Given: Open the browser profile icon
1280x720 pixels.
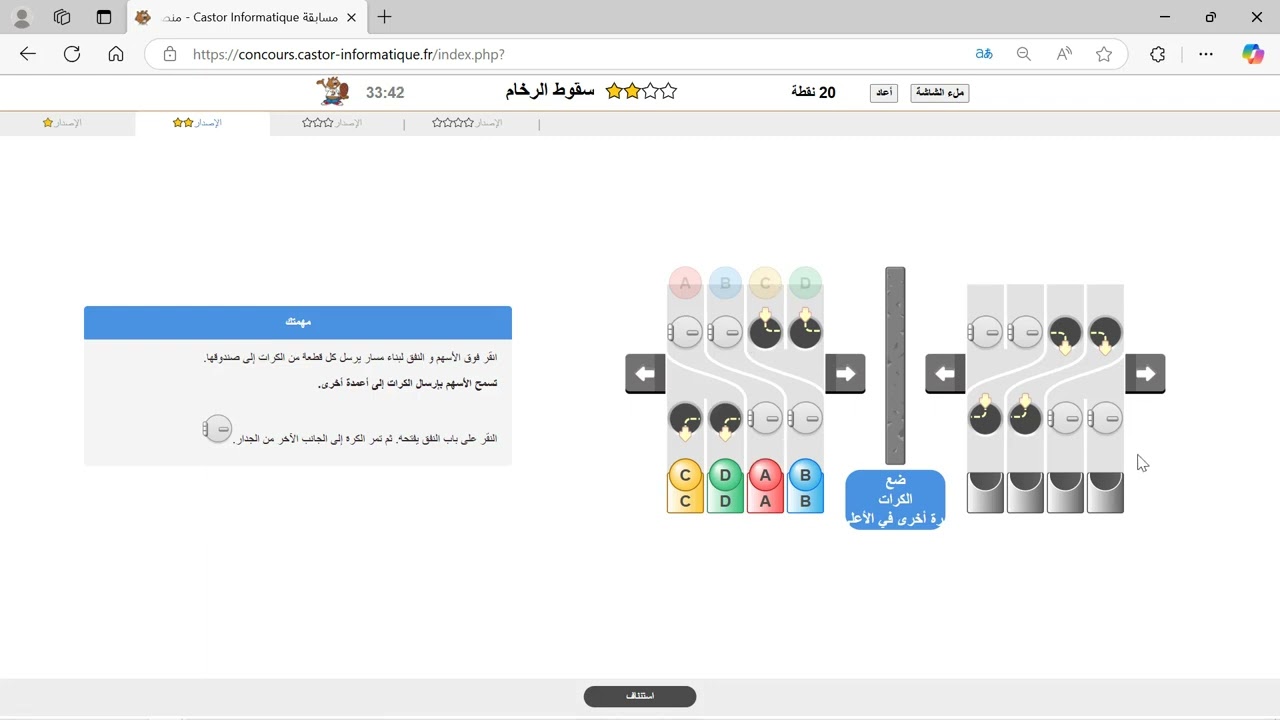Looking at the screenshot, I should point(21,17).
